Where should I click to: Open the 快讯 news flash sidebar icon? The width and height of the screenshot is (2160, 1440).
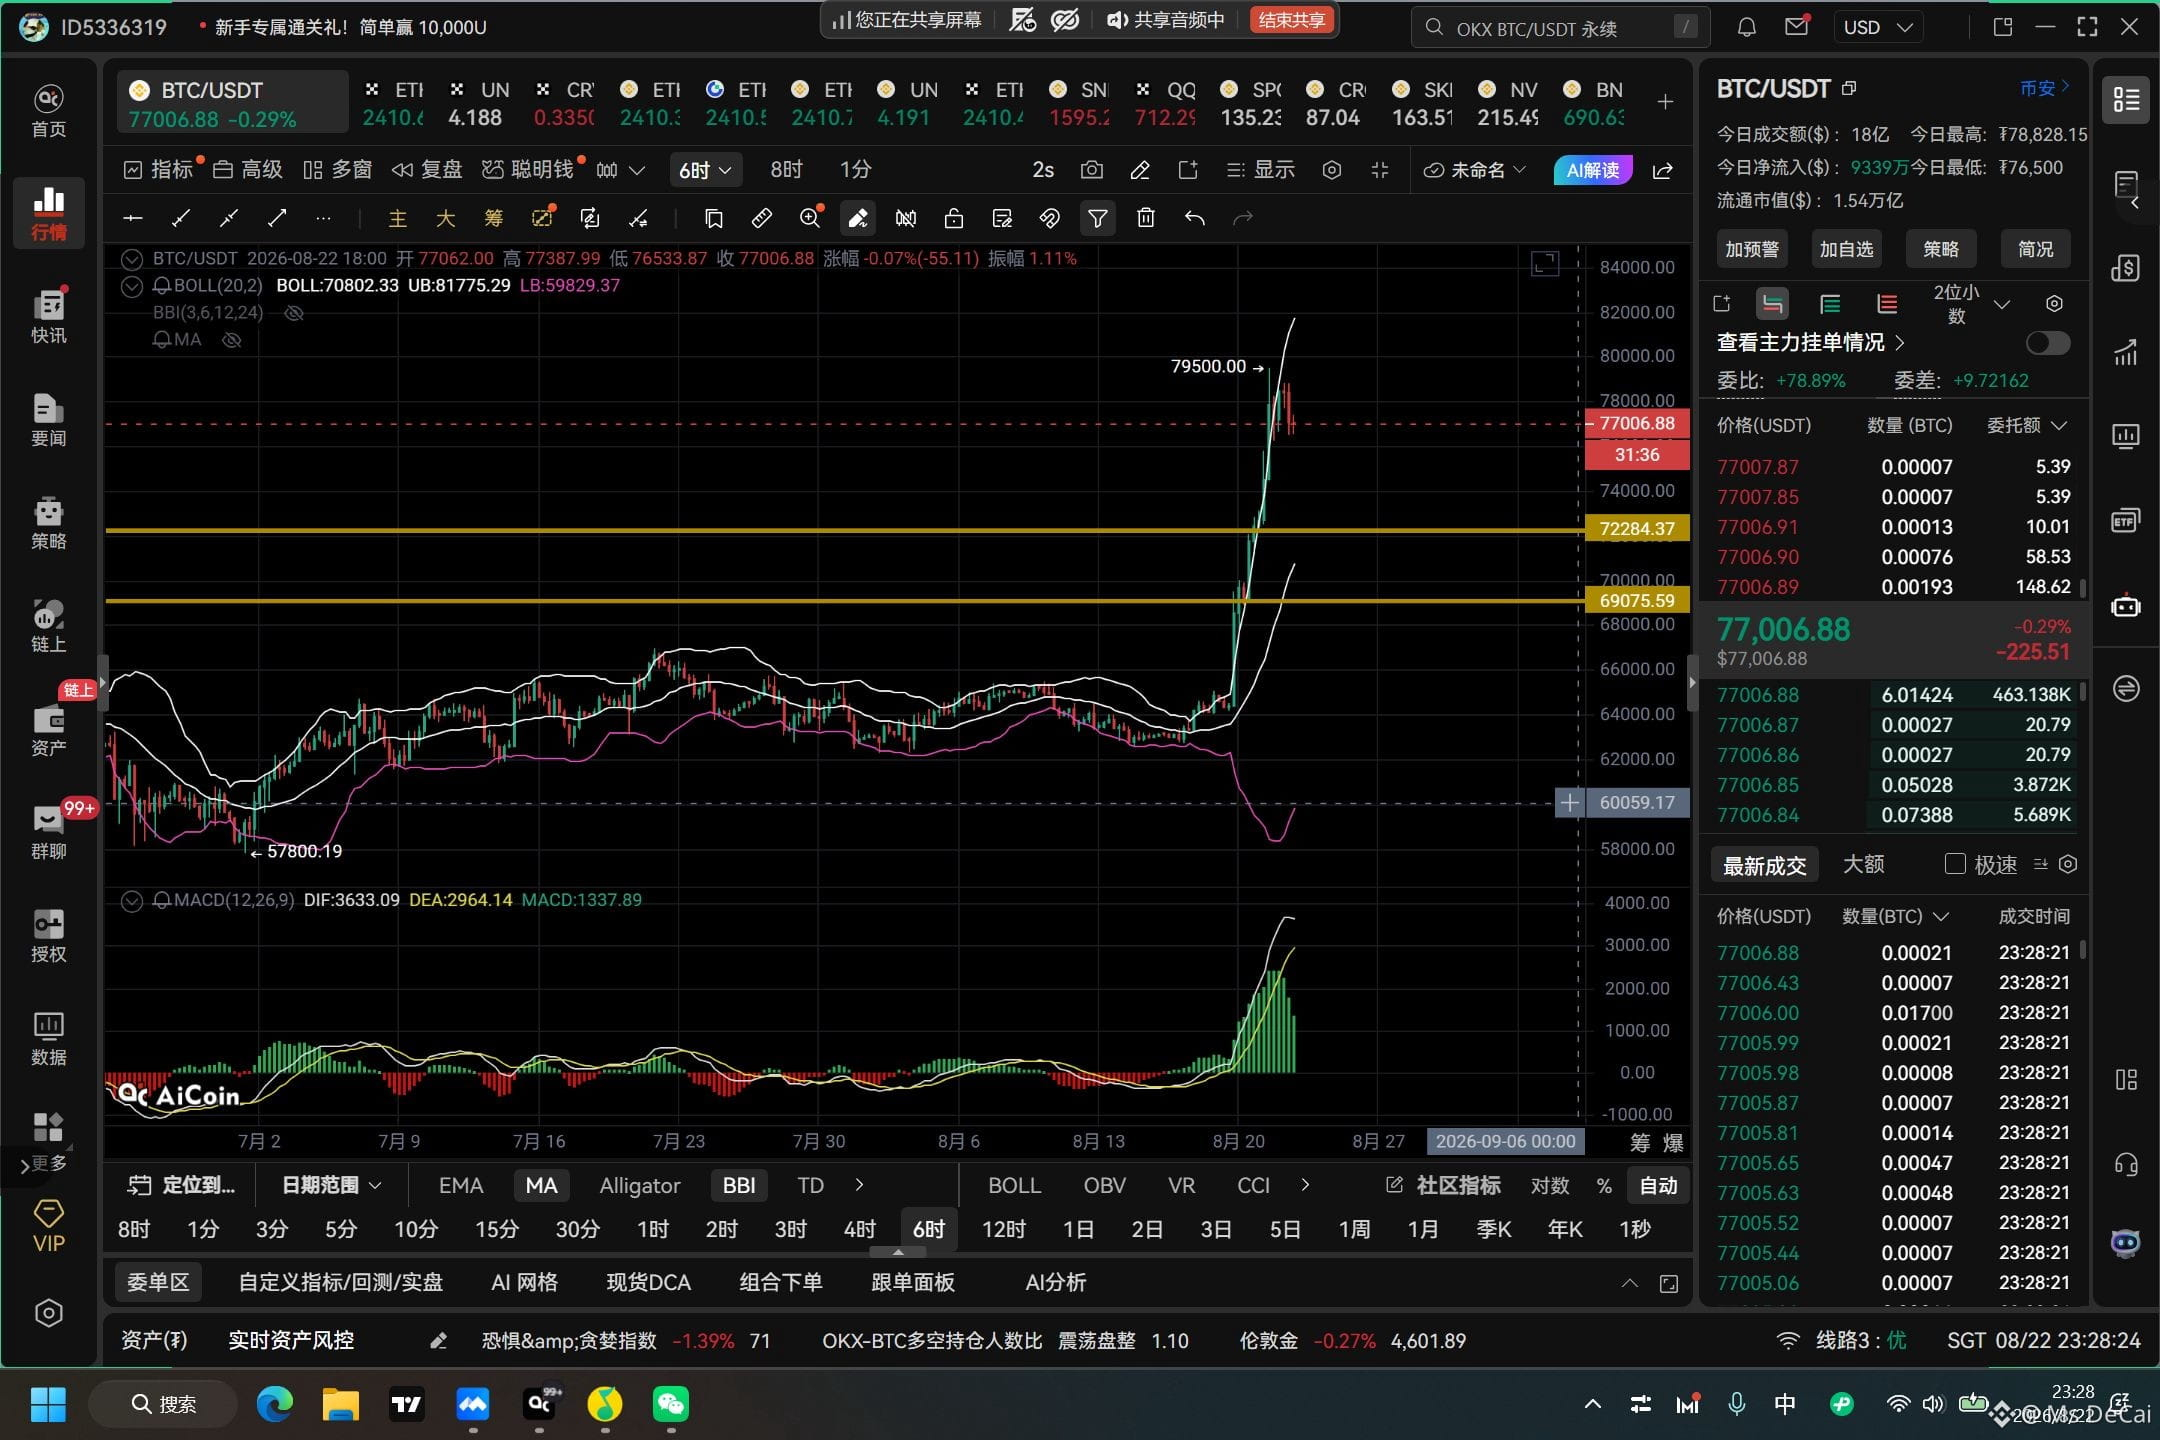(48, 316)
